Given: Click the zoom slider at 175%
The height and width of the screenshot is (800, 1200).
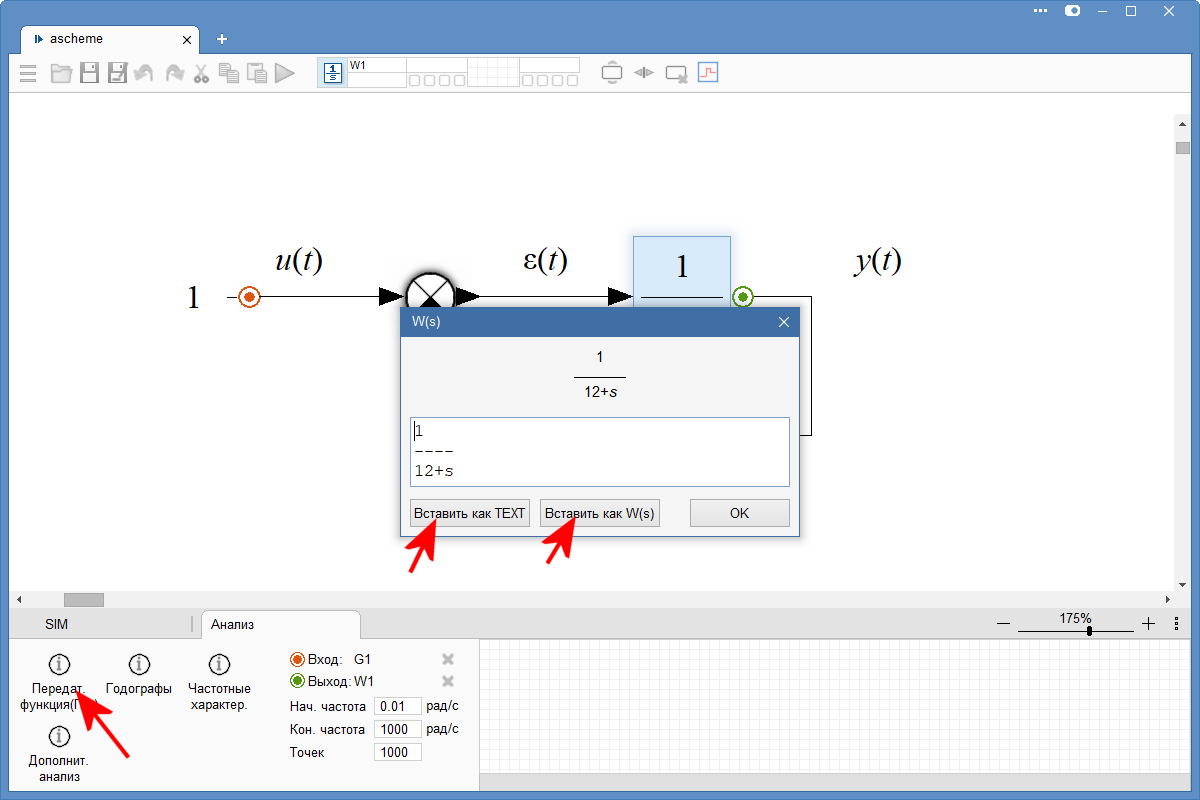Looking at the screenshot, I should pyautogui.click(x=1088, y=631).
